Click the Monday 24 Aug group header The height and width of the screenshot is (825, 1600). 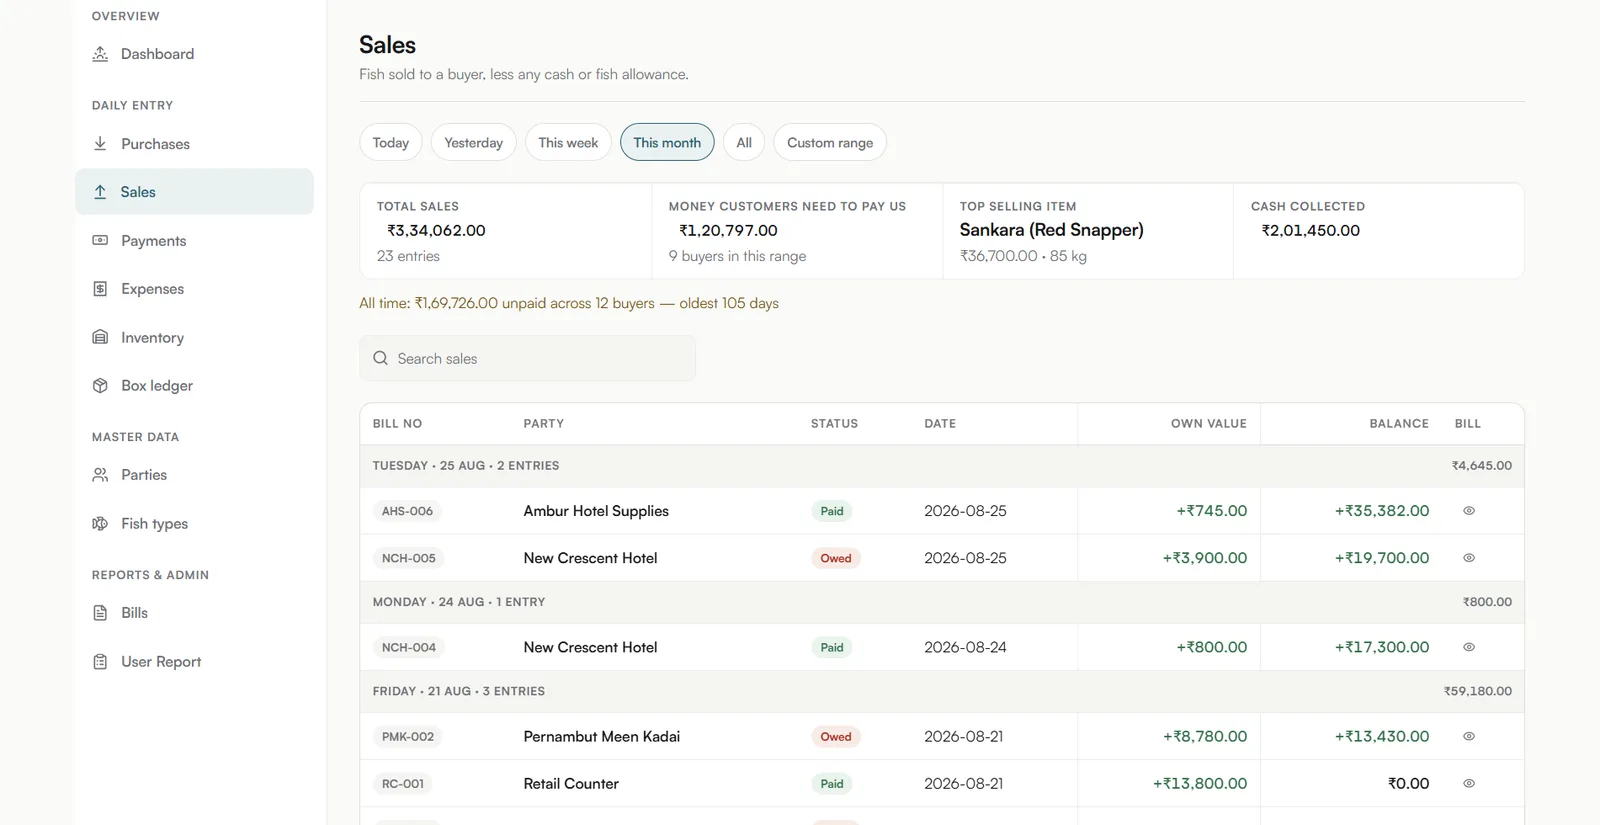[x=942, y=602]
